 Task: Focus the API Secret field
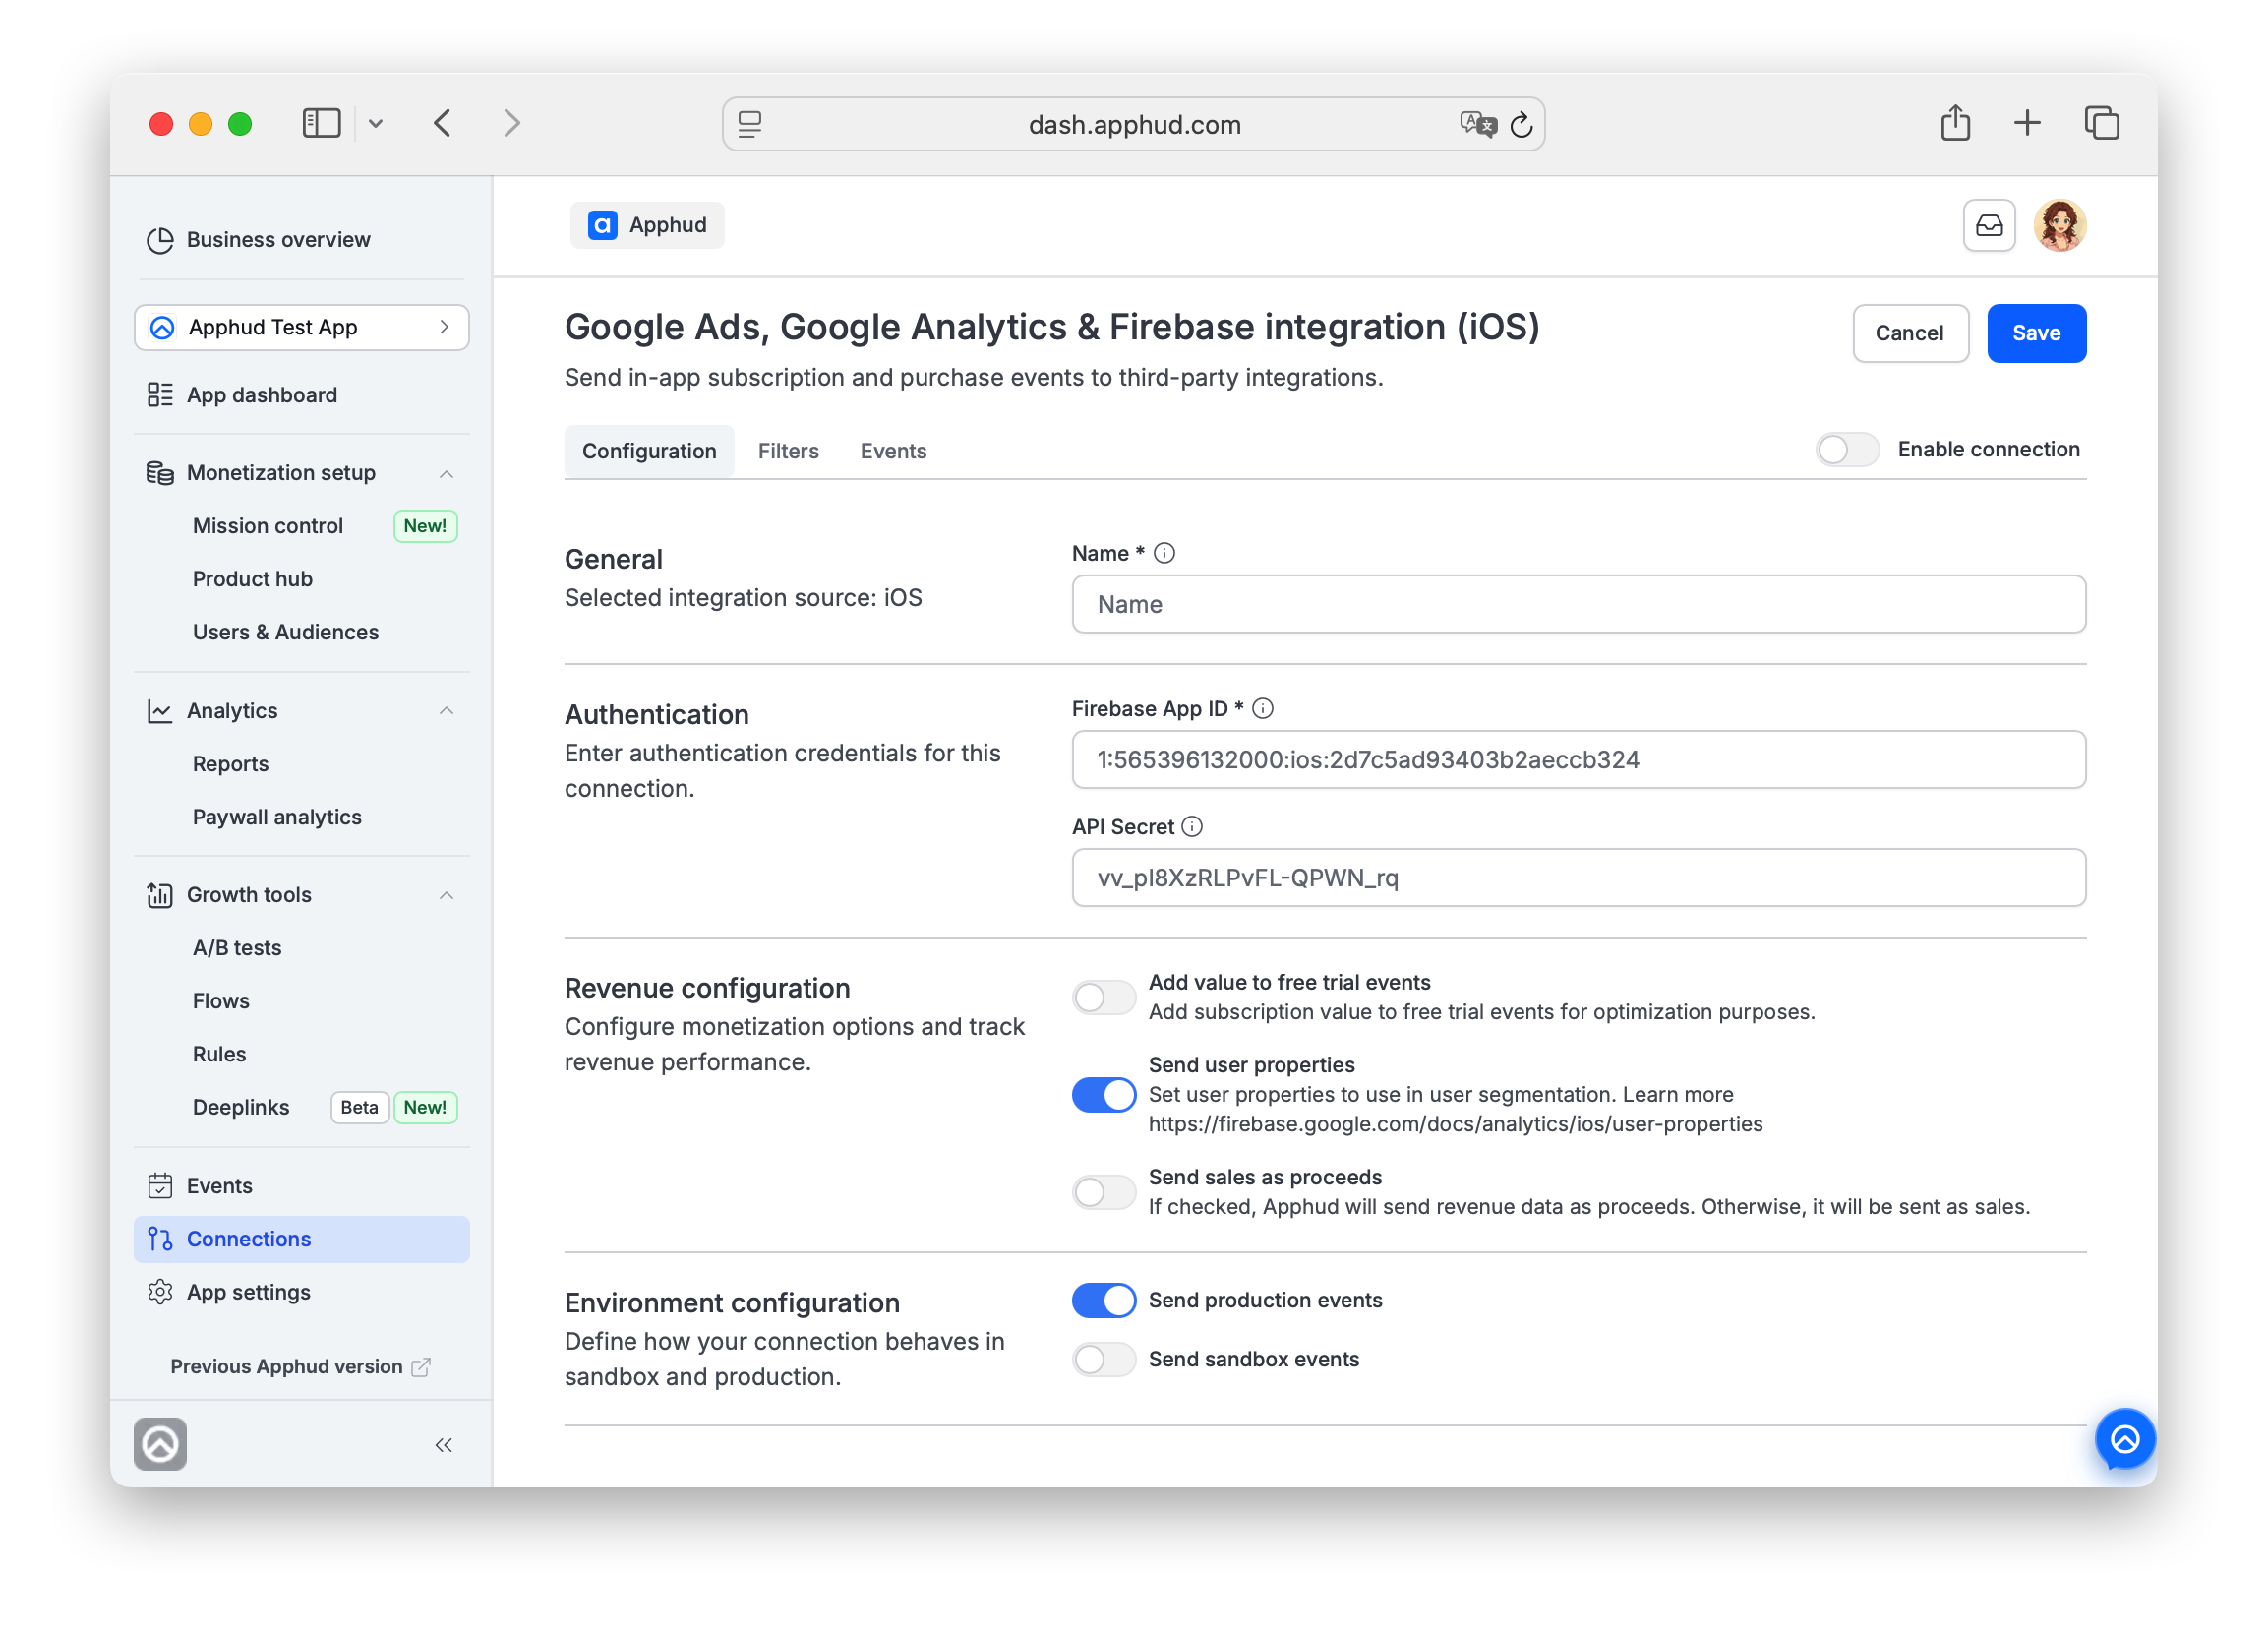pos(1578,878)
